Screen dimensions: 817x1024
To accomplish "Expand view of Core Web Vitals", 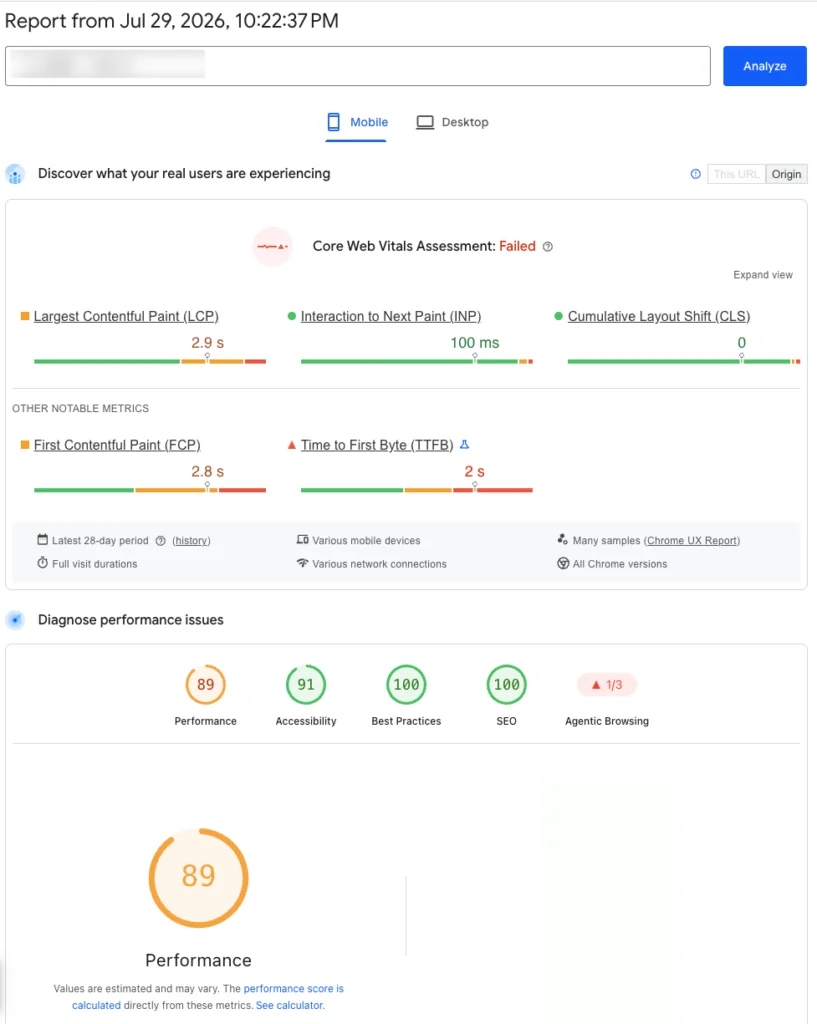I will (763, 275).
